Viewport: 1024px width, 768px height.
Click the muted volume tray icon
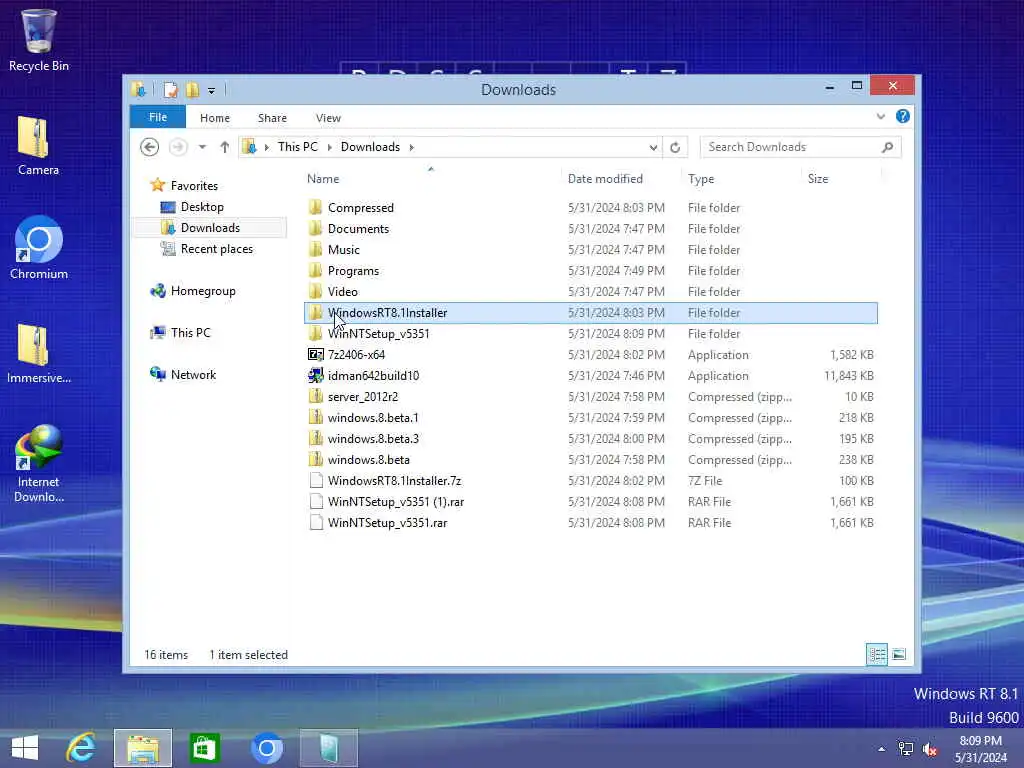click(x=930, y=749)
